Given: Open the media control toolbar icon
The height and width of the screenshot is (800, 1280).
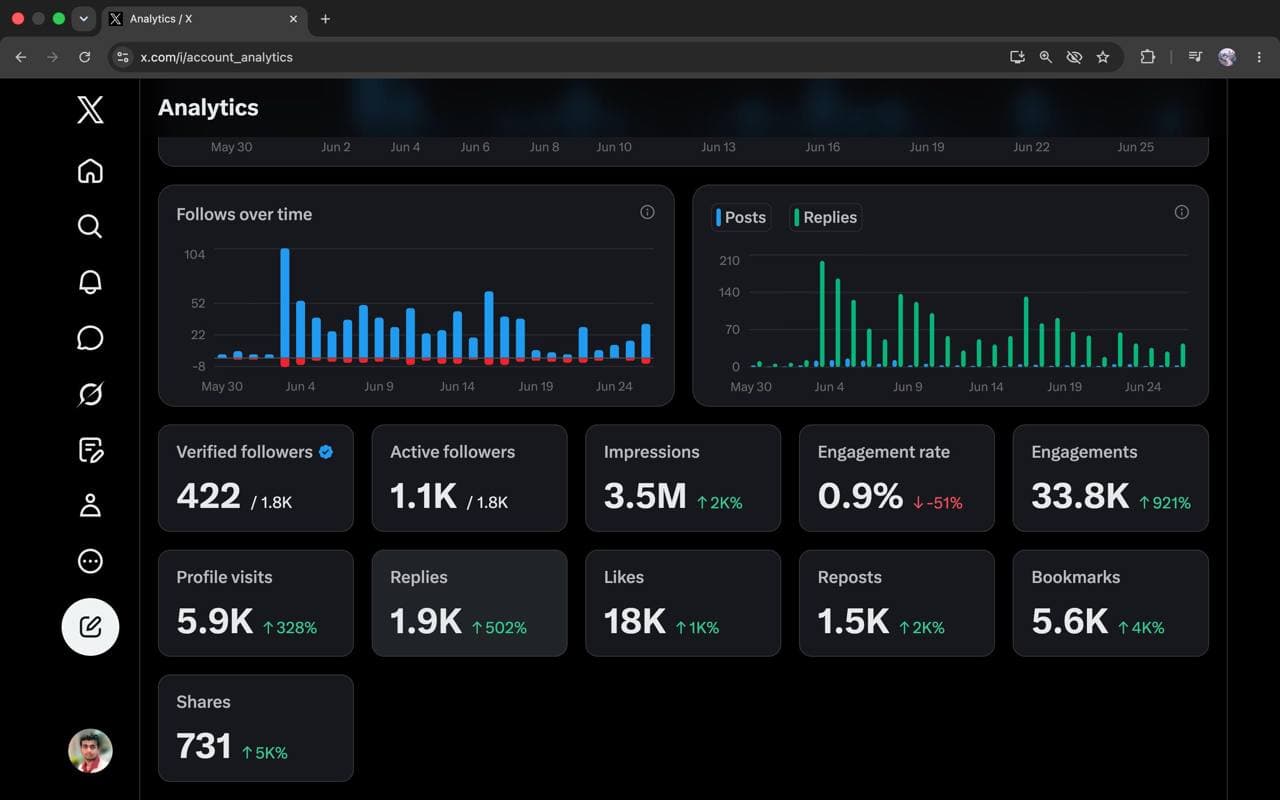Looking at the screenshot, I should coord(1195,57).
